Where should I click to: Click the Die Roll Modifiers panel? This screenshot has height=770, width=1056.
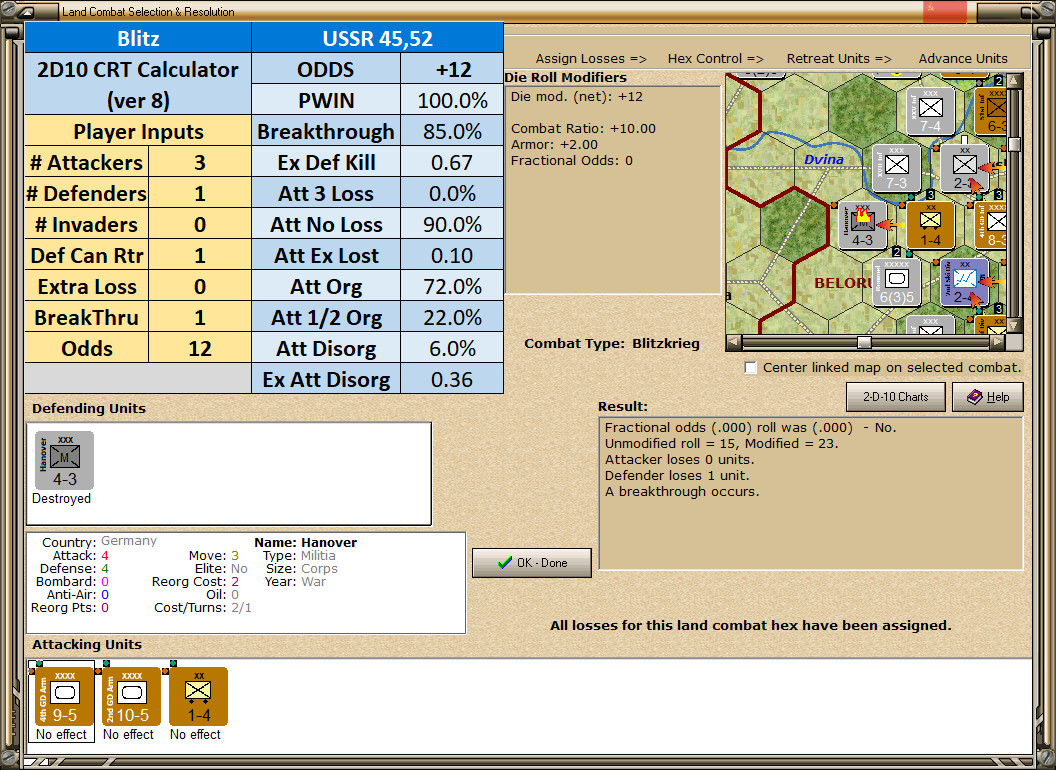click(613, 190)
